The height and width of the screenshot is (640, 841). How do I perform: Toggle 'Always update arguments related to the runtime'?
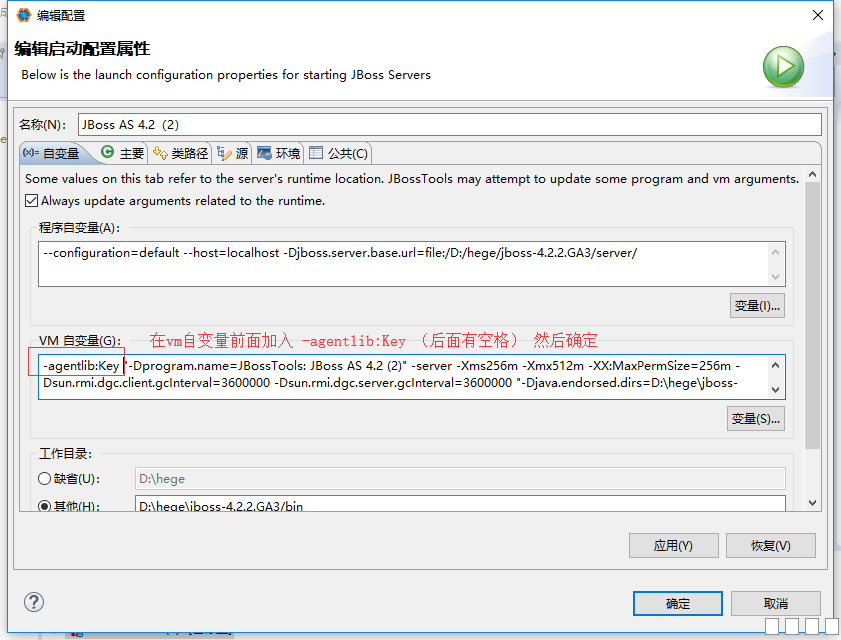(32, 200)
